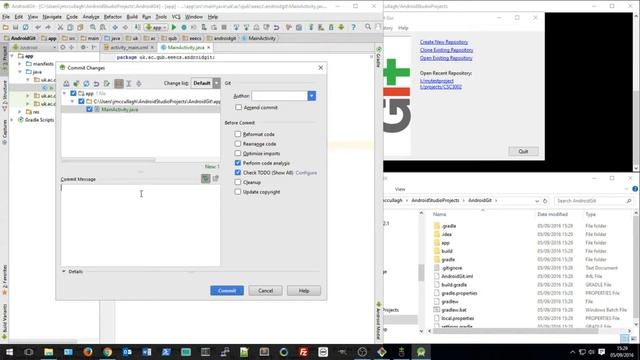The image size is (640, 360).
Task: Click inside the Commit Message text area
Action: [140, 225]
